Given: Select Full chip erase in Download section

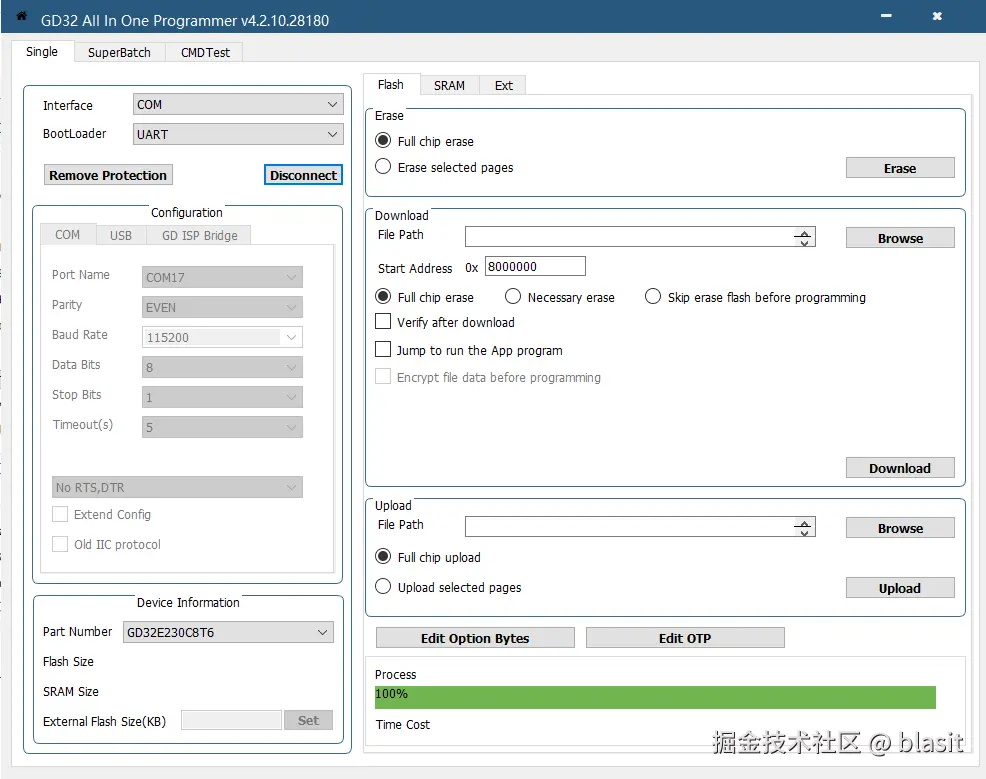Looking at the screenshot, I should click(424, 297).
